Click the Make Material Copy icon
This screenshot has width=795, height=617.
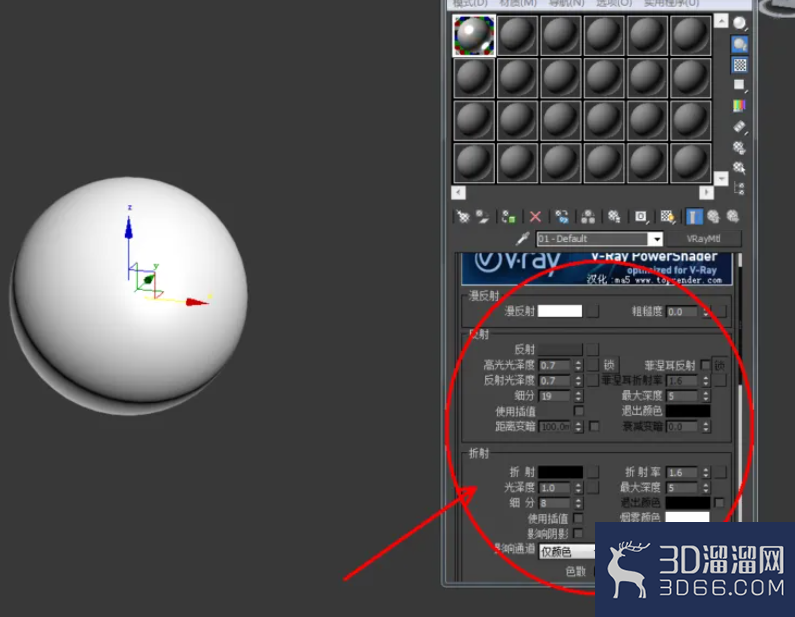pyautogui.click(x=561, y=217)
